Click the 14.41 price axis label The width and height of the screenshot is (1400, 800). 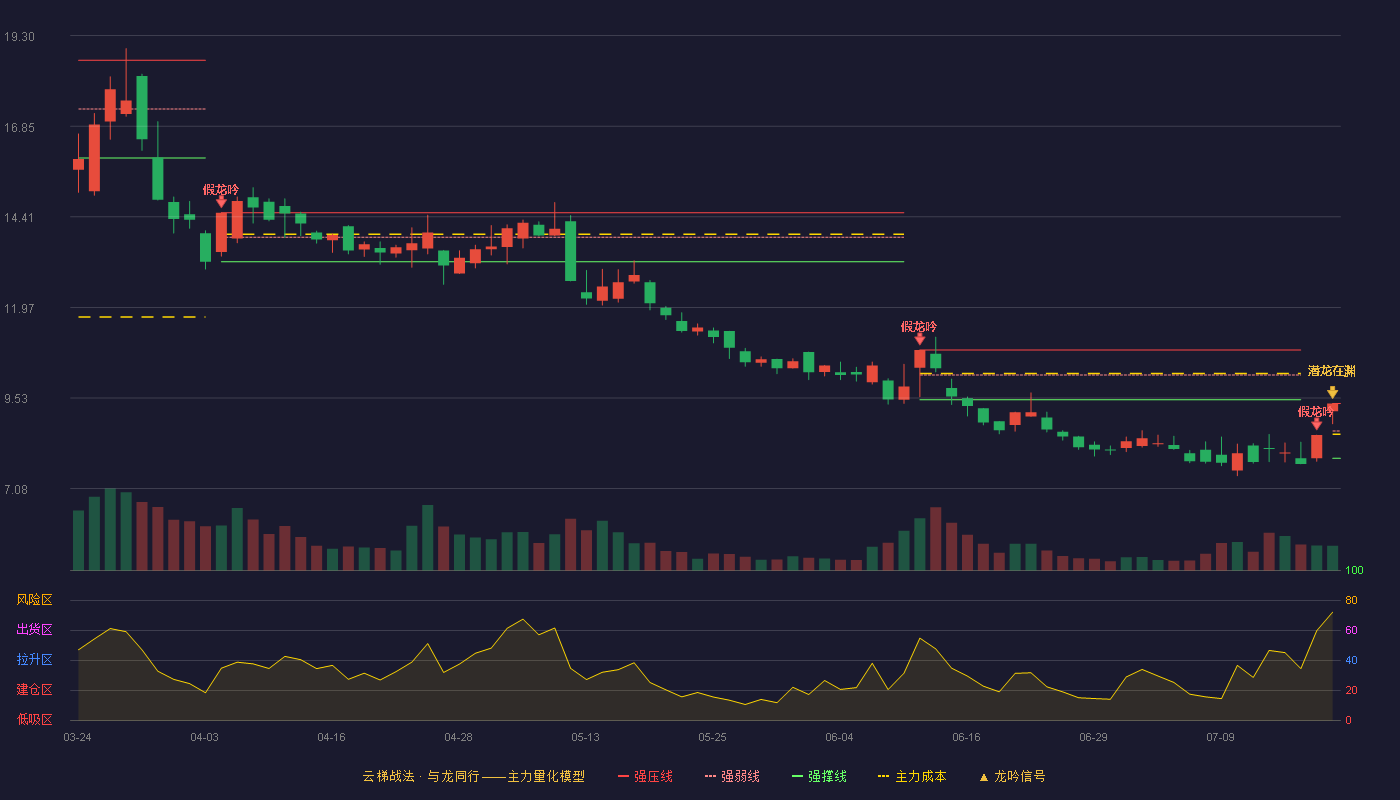point(19,217)
